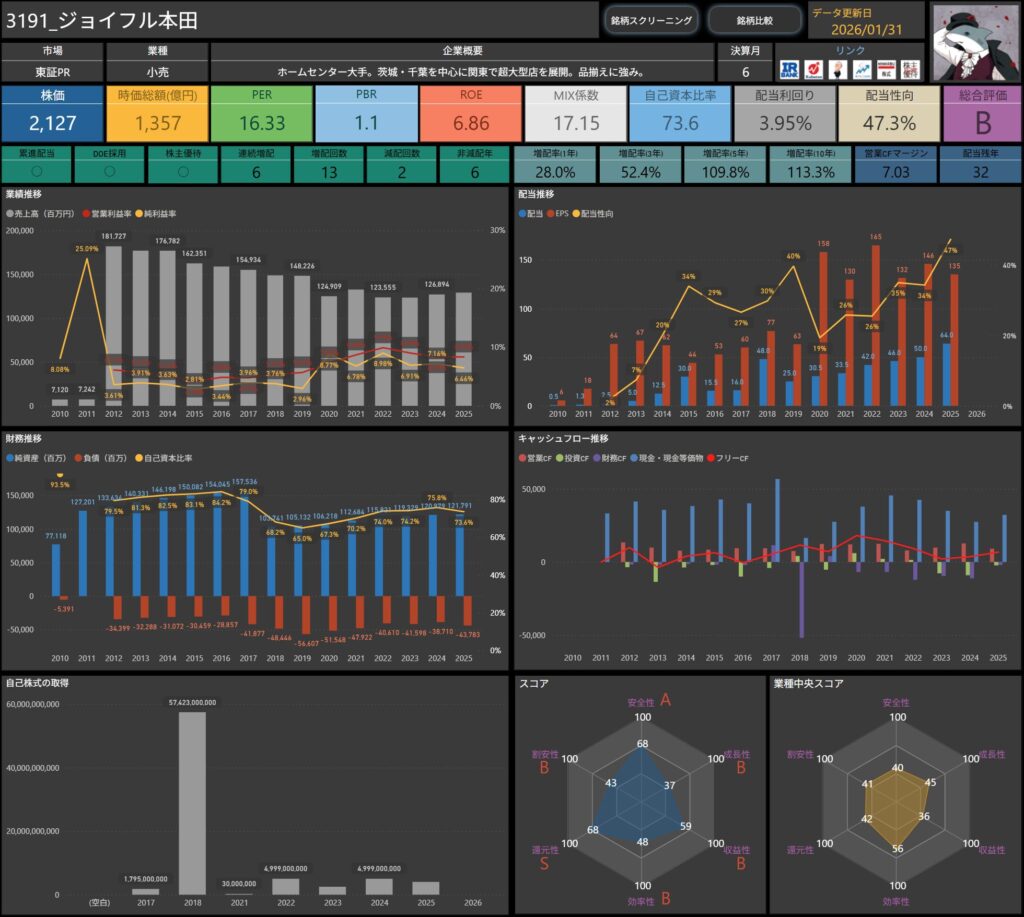Image resolution: width=1024 pixels, height=917 pixels.
Task: Open the blue chart-arrow link icon
Action: tap(861, 69)
